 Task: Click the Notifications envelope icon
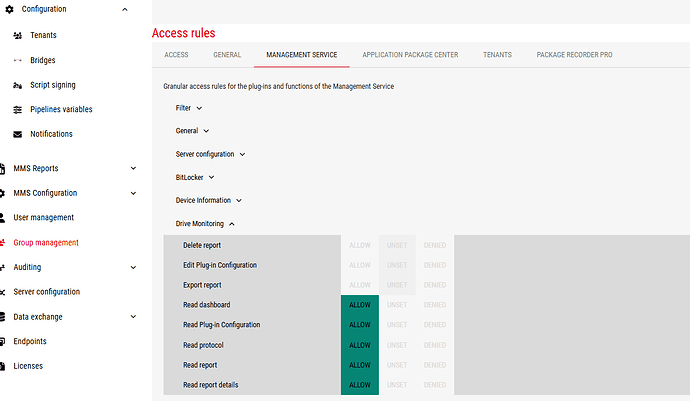click(18, 134)
